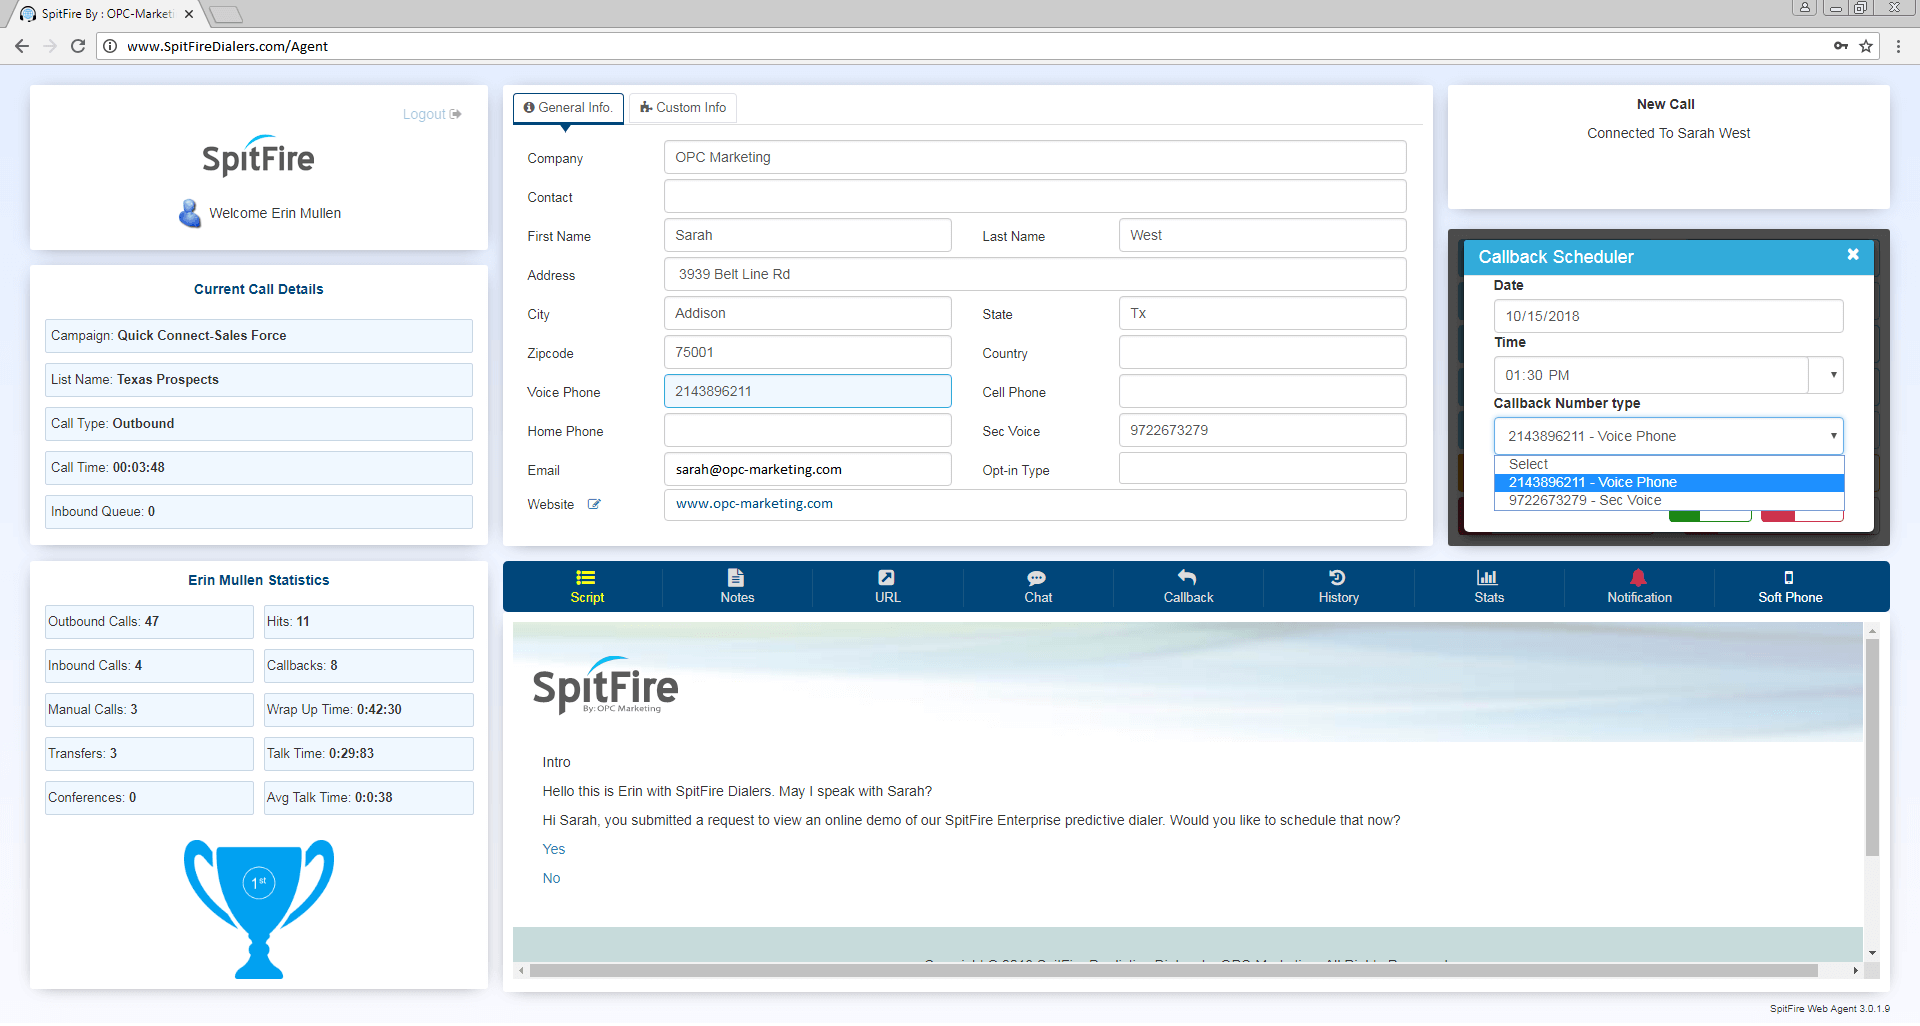Click the Yes script response link
The height and width of the screenshot is (1026, 1920).
(x=554, y=849)
